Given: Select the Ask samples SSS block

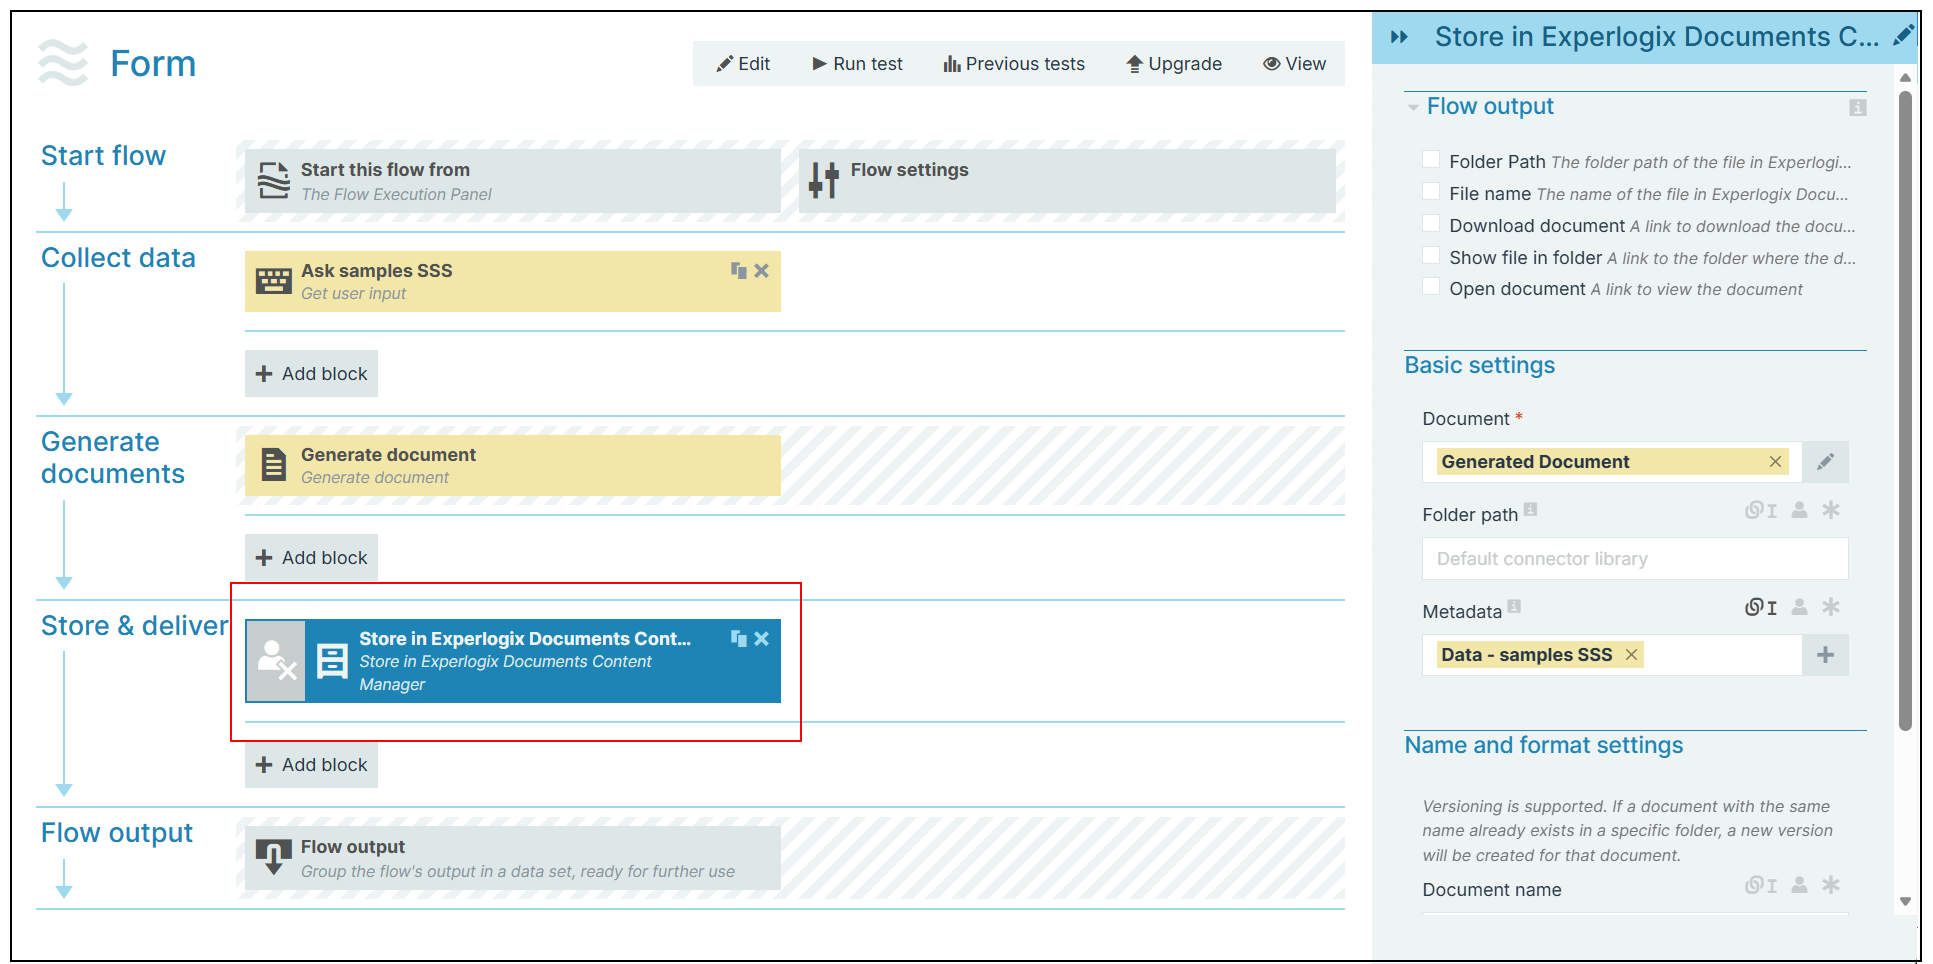Looking at the screenshot, I should [513, 281].
